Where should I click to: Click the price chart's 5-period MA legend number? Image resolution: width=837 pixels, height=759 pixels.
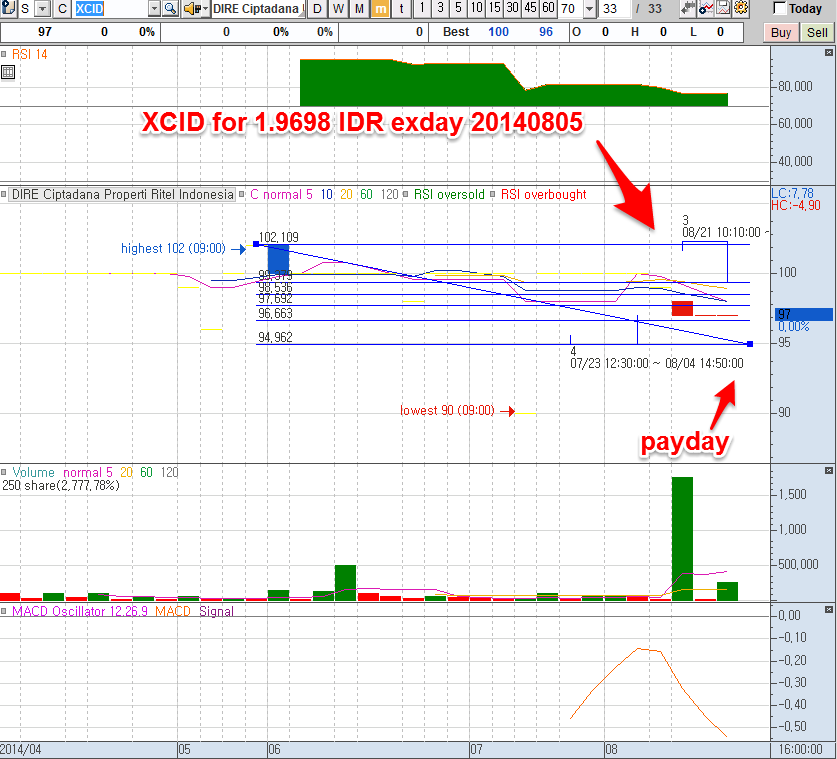point(309,194)
